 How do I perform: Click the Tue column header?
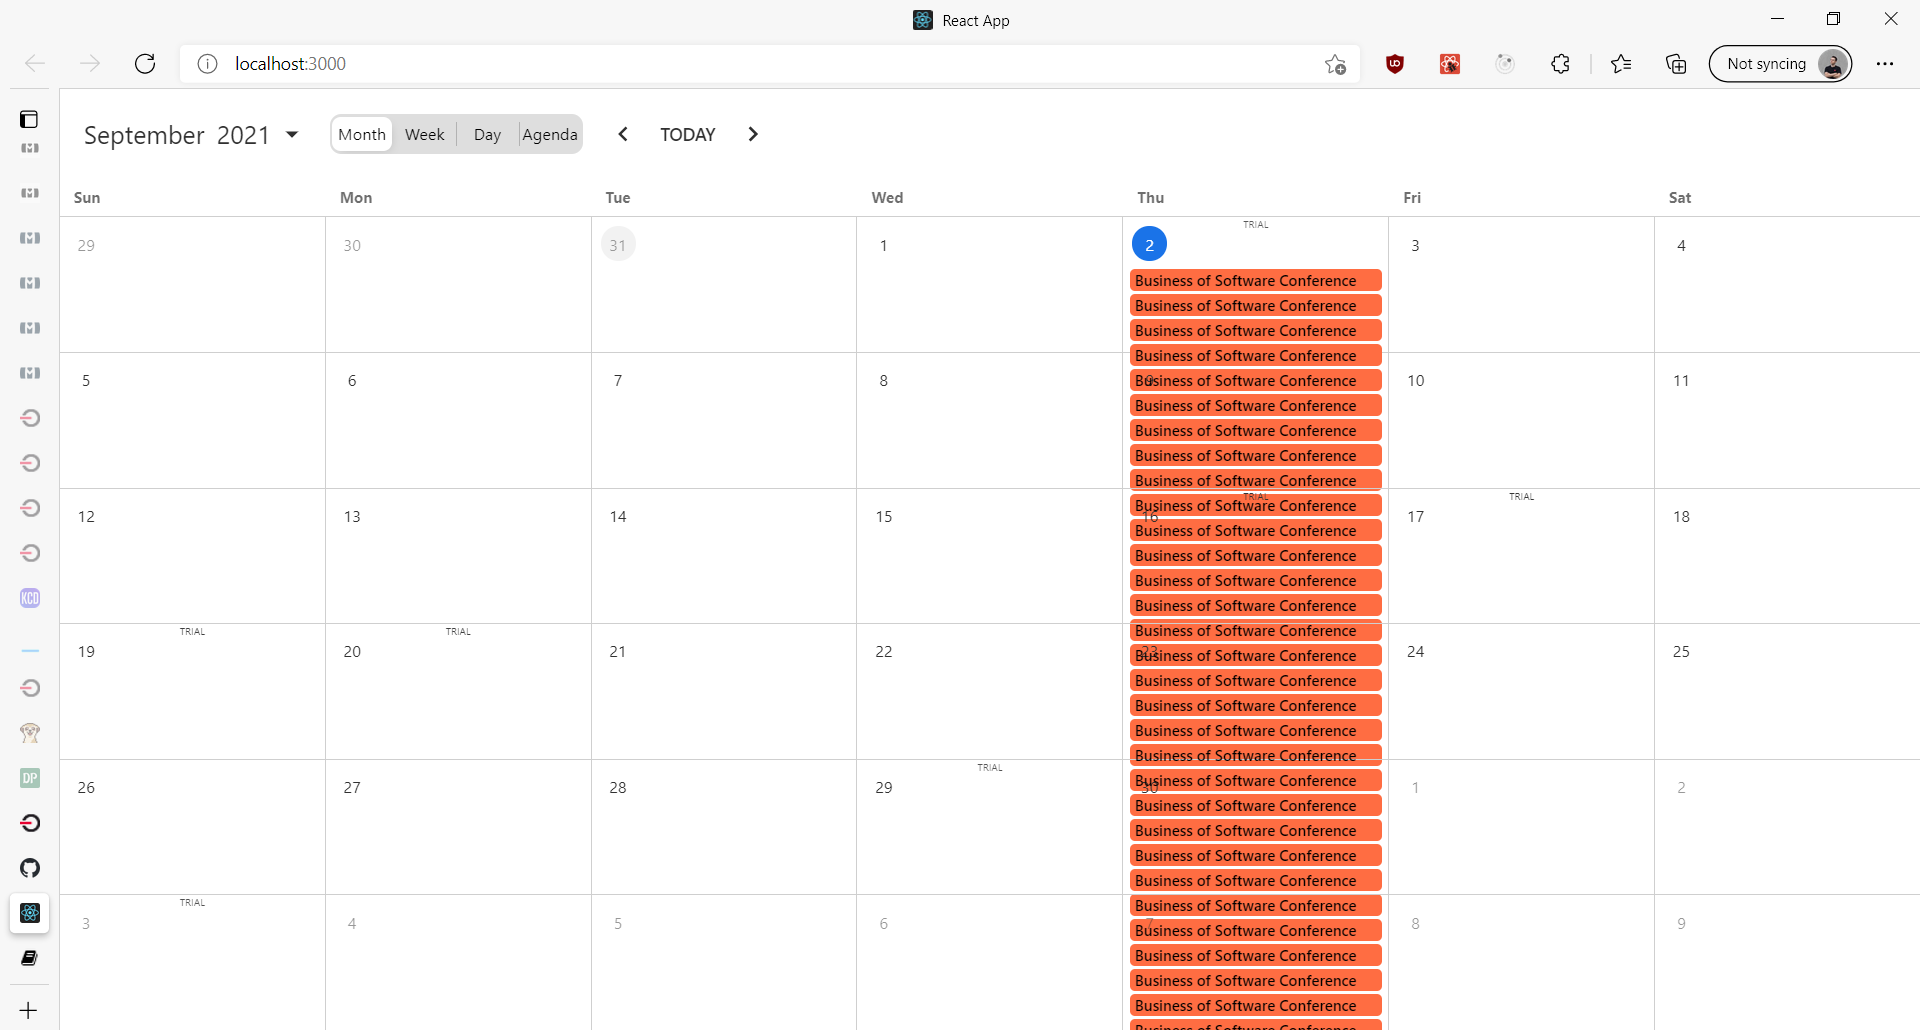pos(618,197)
